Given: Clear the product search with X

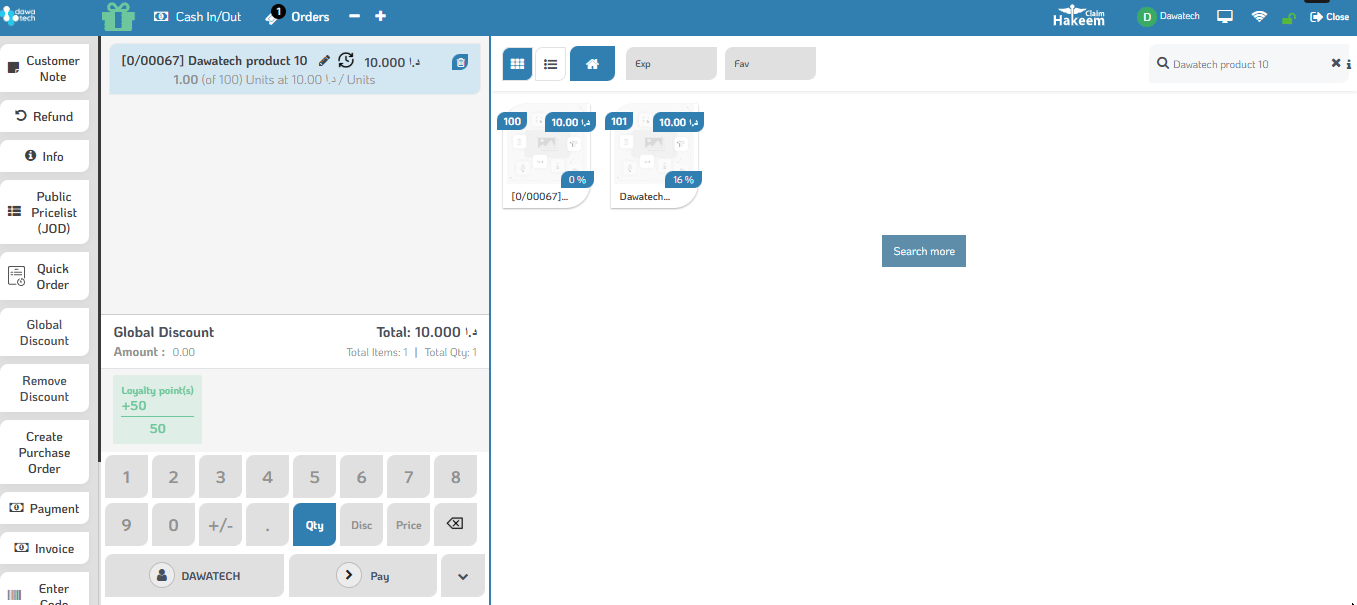Looking at the screenshot, I should pyautogui.click(x=1335, y=63).
